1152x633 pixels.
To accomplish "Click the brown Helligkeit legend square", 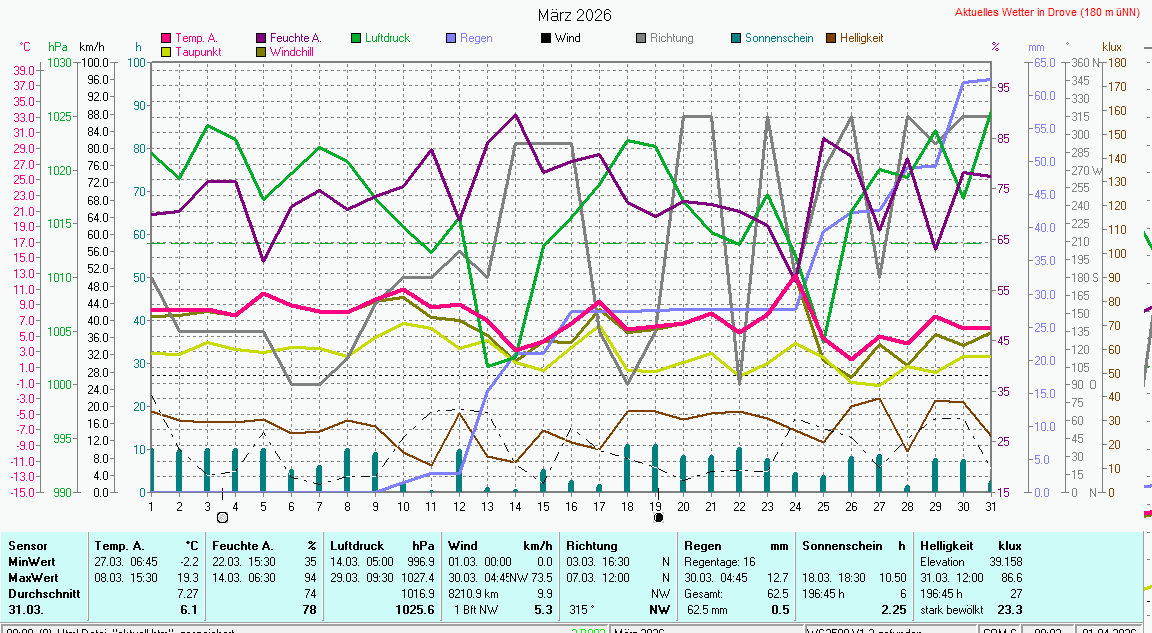I will coord(831,38).
